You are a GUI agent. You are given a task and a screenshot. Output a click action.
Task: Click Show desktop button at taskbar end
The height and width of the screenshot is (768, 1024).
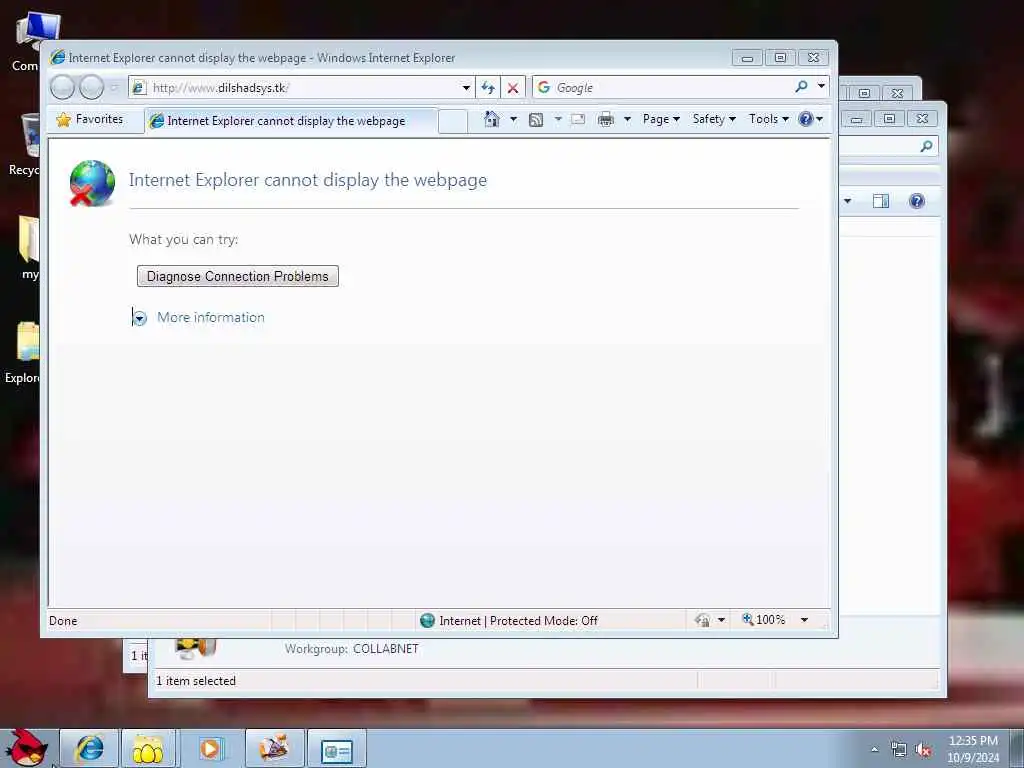coord(1017,748)
